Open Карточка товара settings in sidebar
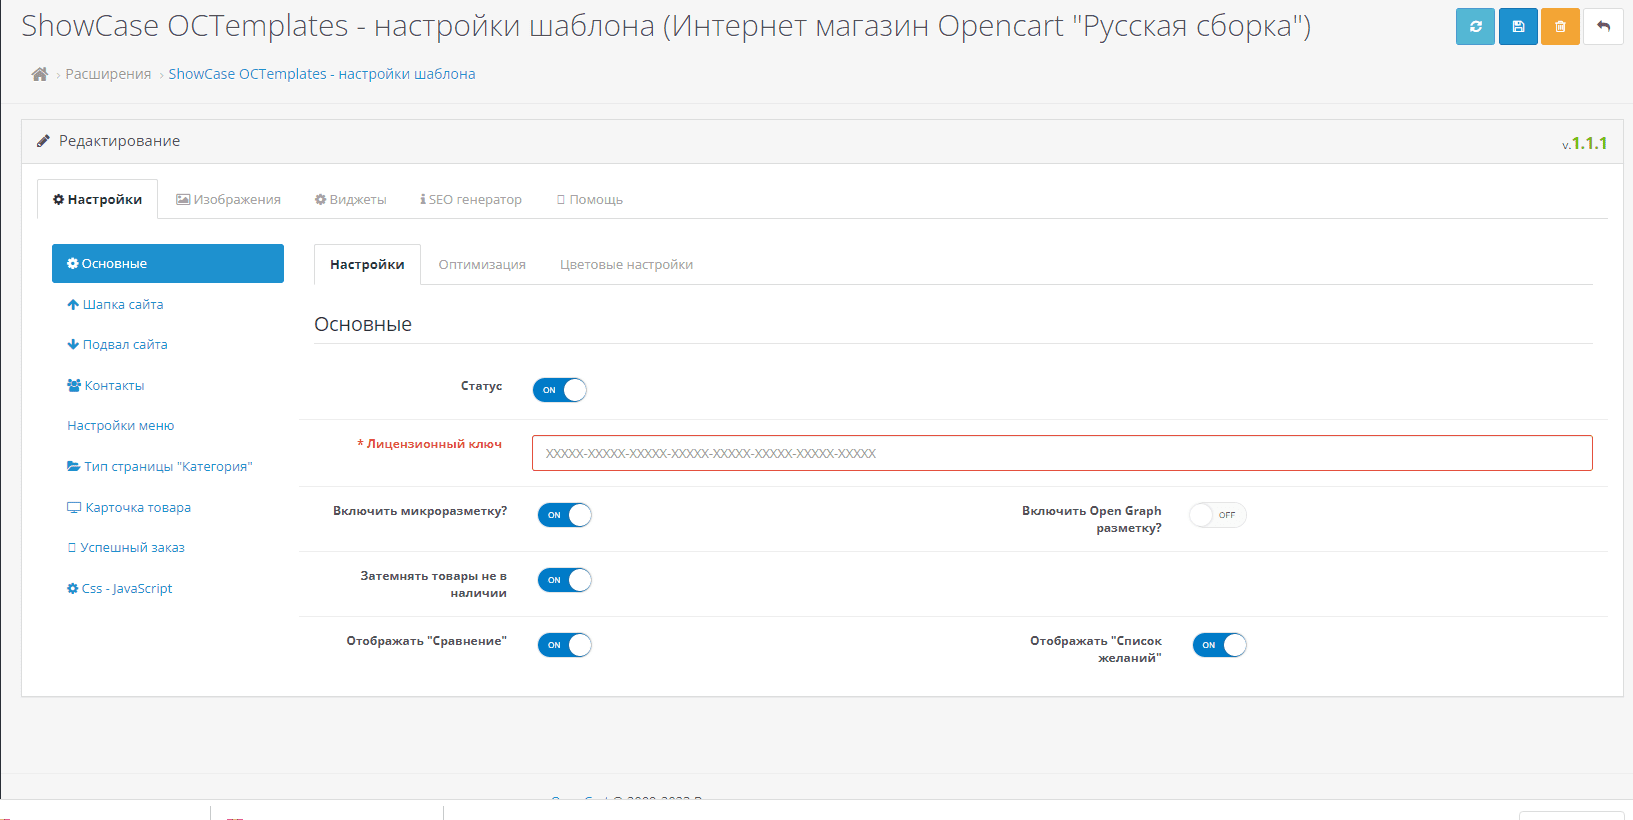 [137, 507]
